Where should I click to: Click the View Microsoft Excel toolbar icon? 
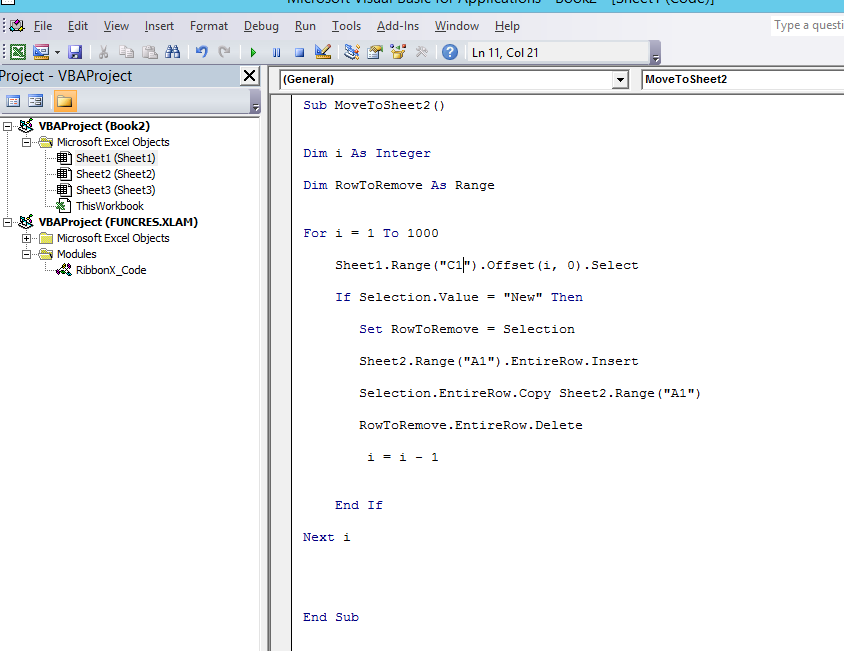18,52
